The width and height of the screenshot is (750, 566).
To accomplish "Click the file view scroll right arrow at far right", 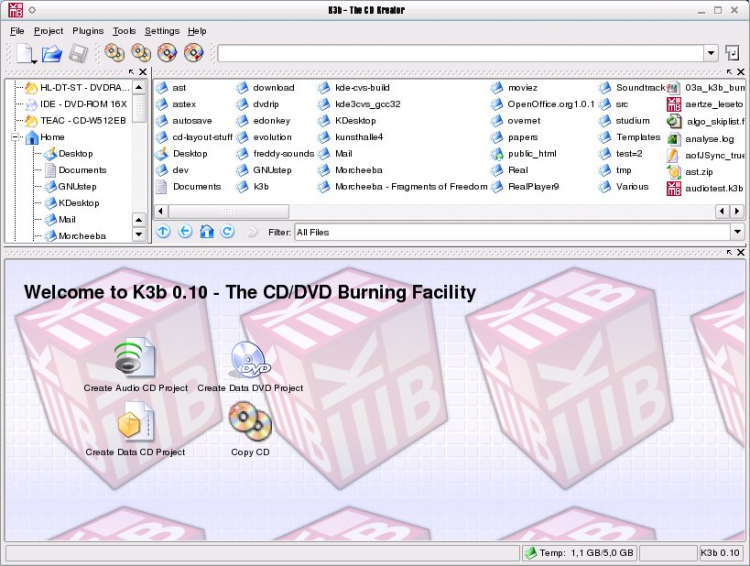I will click(737, 211).
